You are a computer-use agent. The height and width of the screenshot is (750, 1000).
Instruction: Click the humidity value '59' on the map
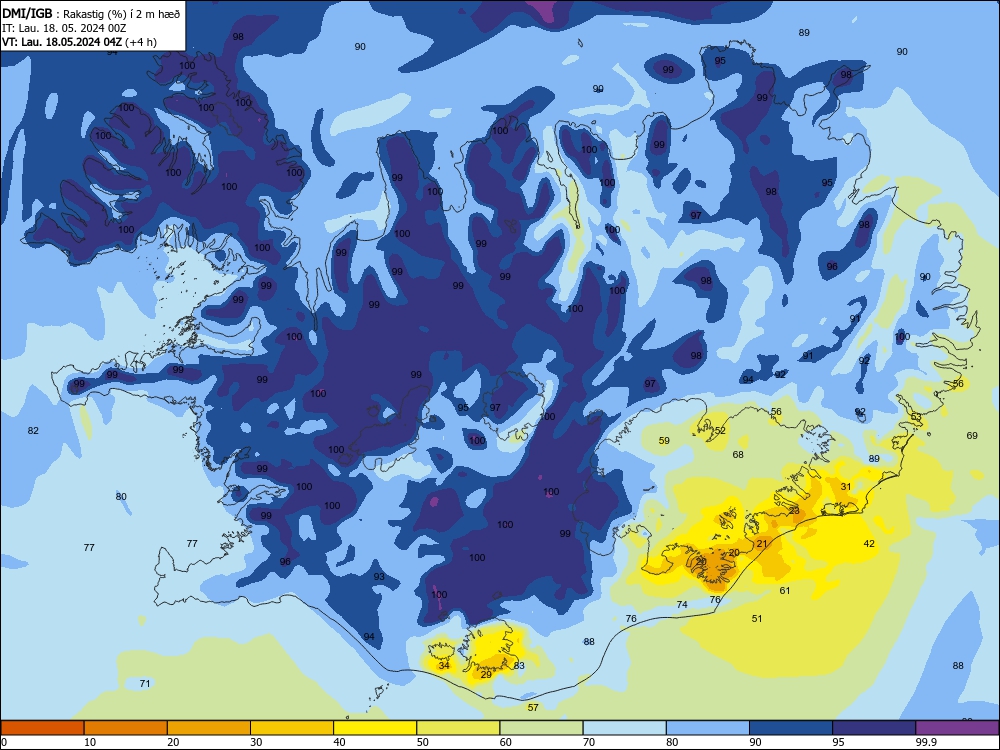(664, 440)
